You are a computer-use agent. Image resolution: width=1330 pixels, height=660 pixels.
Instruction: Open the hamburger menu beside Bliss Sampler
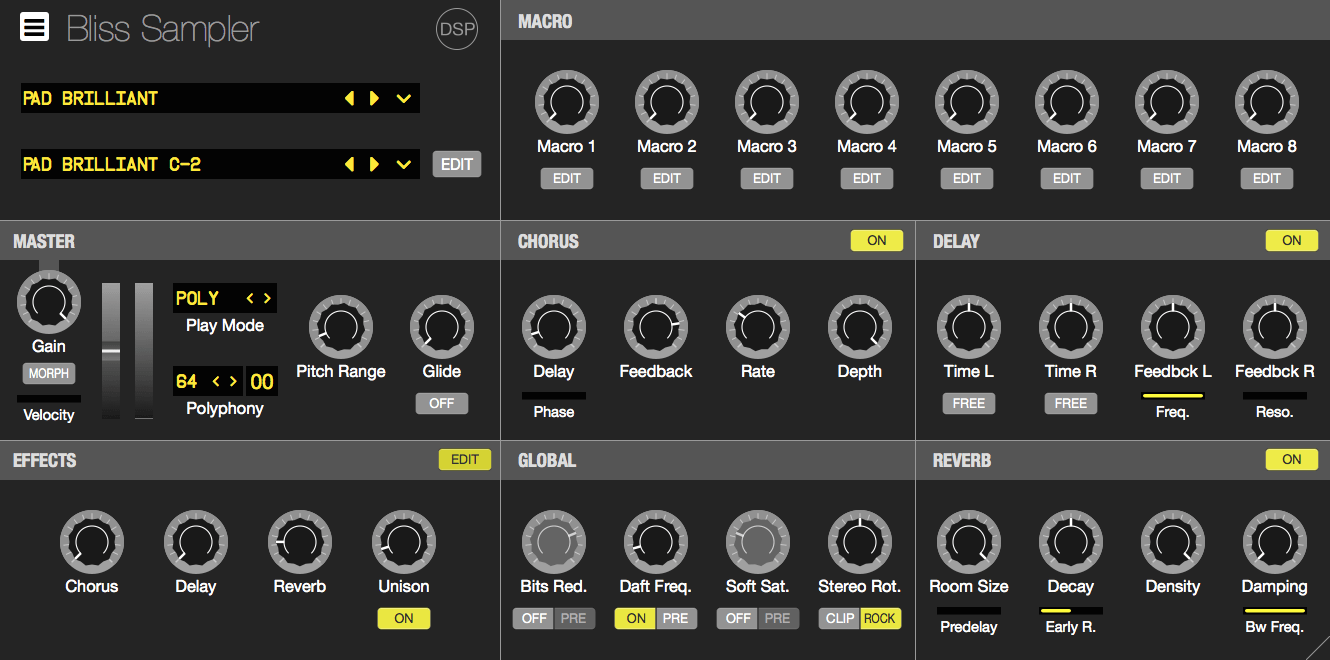click(35, 27)
